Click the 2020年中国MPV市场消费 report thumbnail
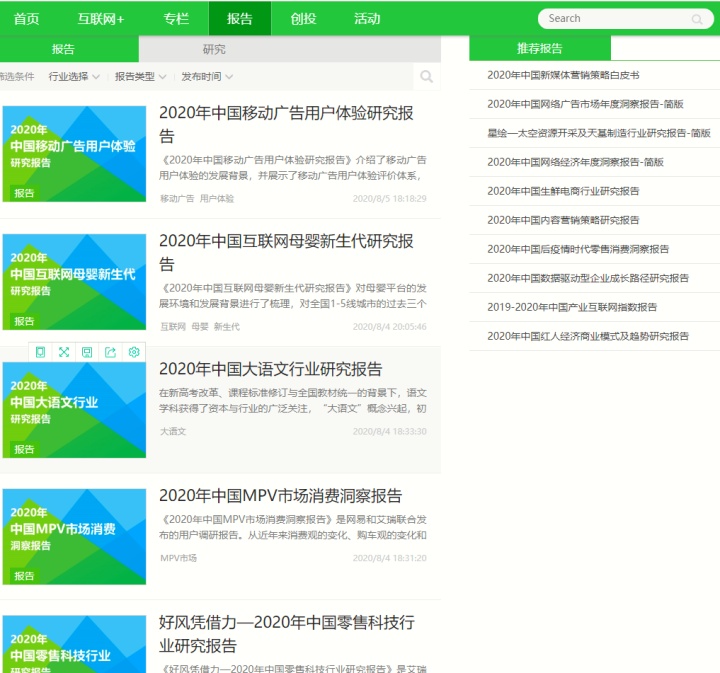 pos(74,536)
